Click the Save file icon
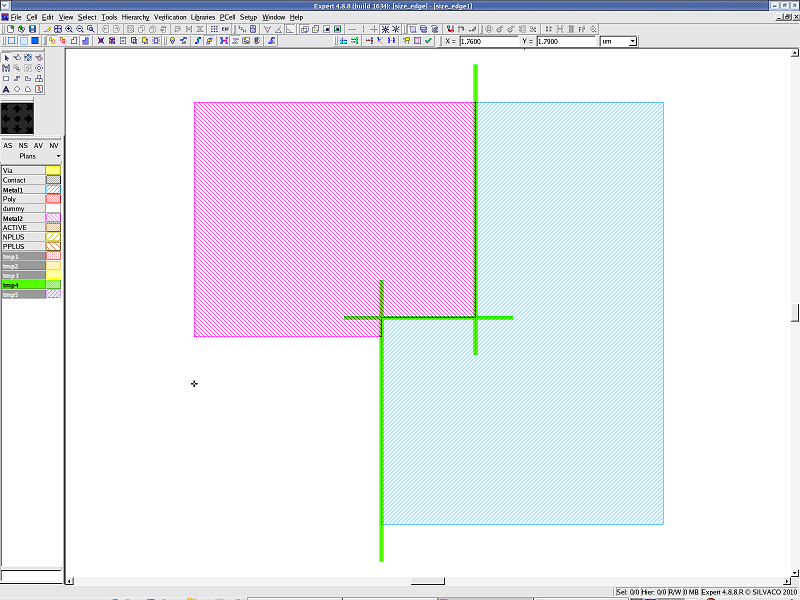 (x=33, y=29)
